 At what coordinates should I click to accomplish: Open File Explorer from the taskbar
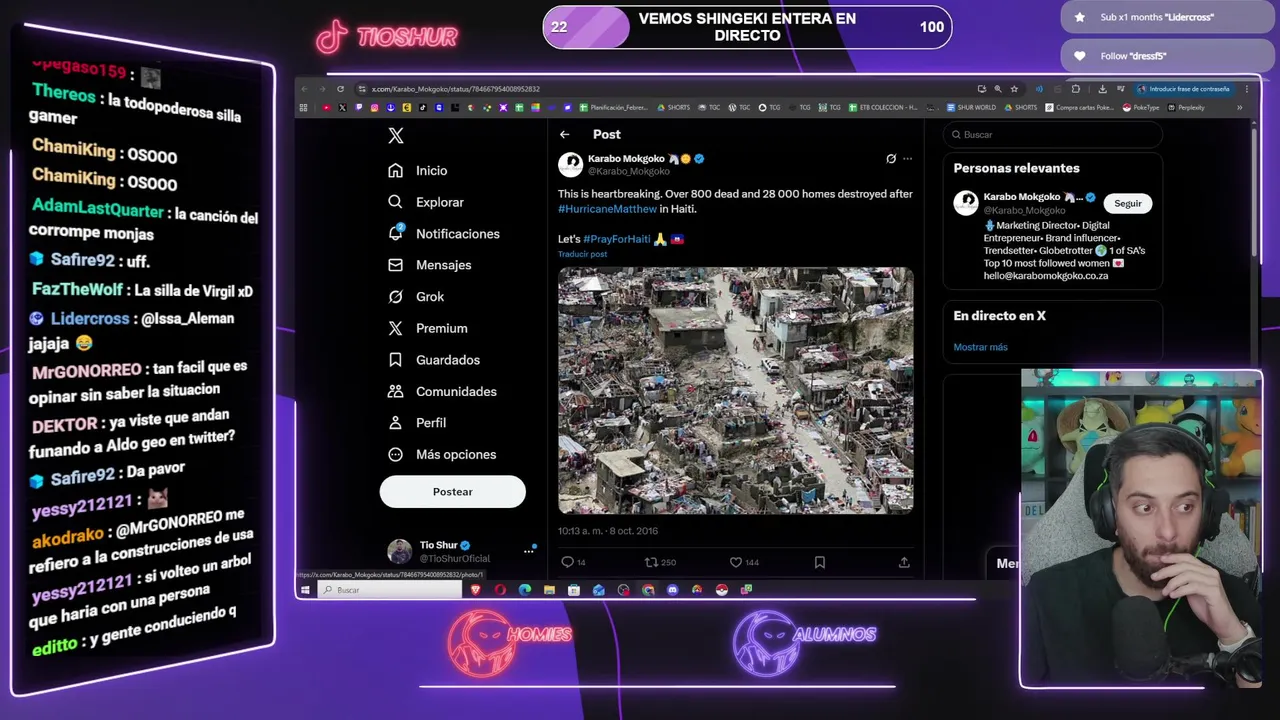point(549,590)
